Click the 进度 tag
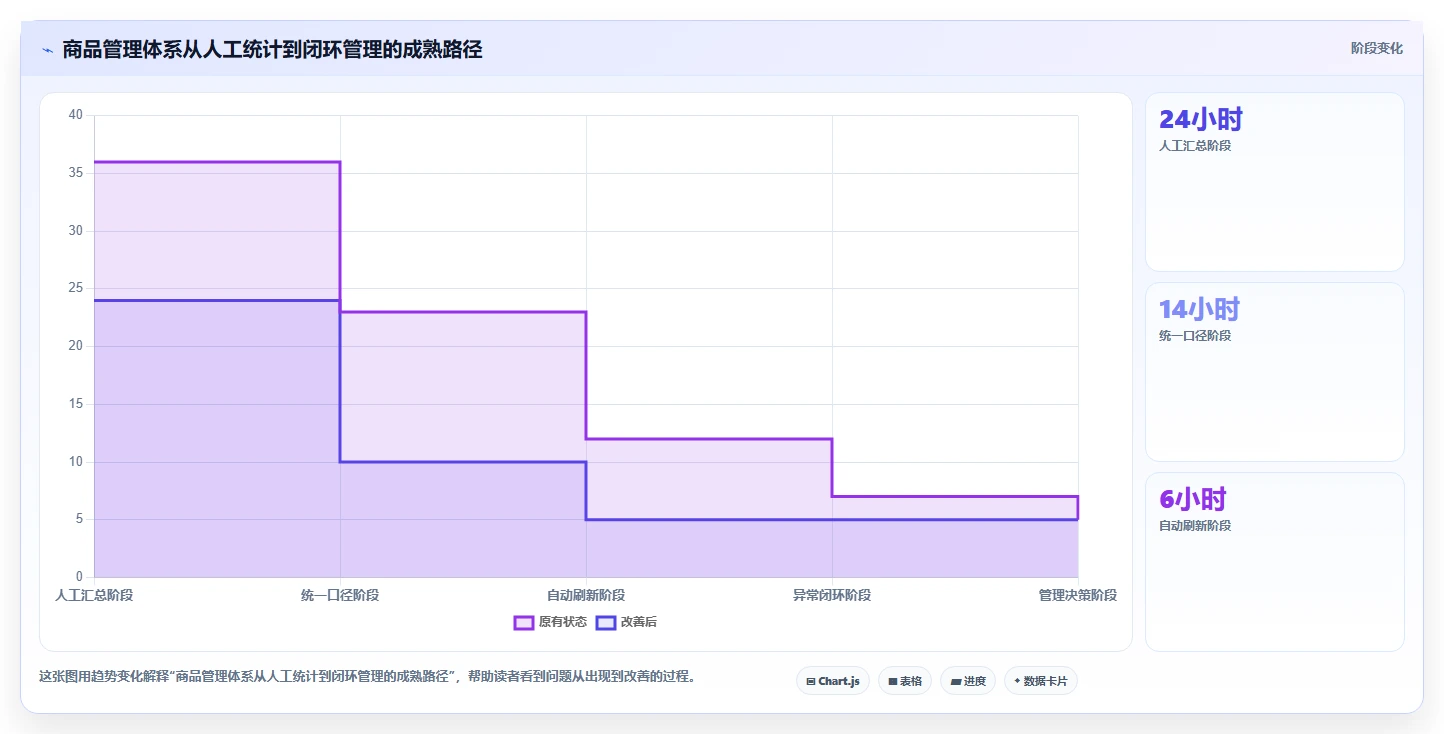The width and height of the screenshot is (1444, 734). tap(968, 681)
